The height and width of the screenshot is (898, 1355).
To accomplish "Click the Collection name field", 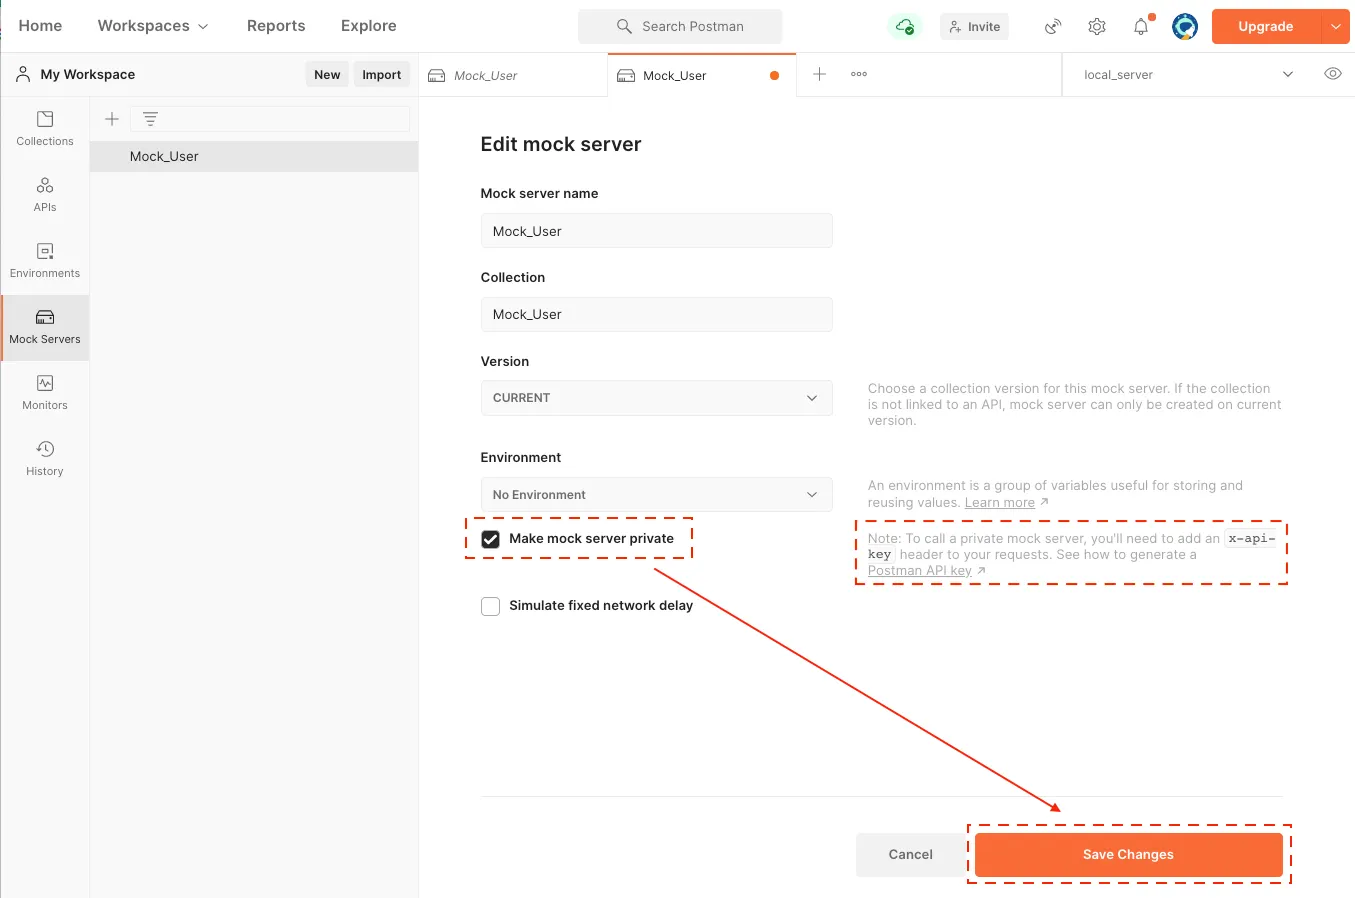I will click(x=657, y=314).
